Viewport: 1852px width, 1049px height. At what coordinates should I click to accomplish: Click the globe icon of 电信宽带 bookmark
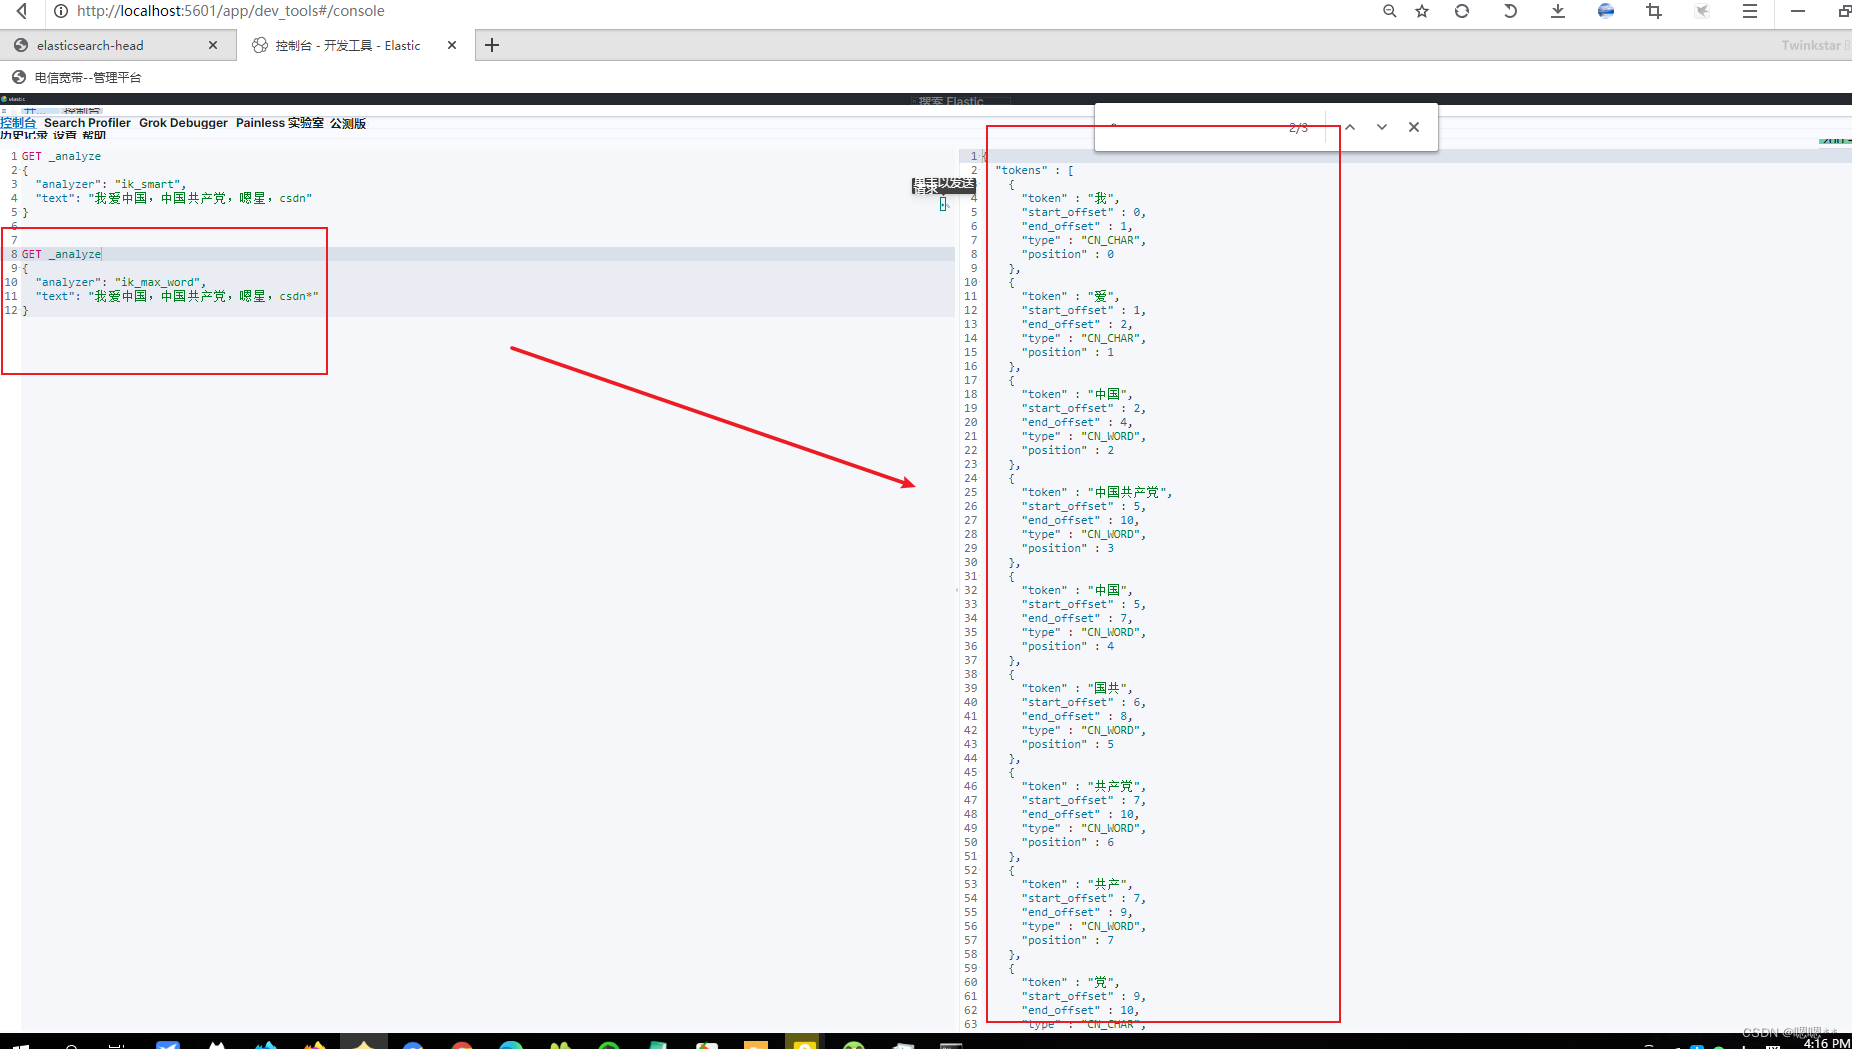click(x=19, y=77)
